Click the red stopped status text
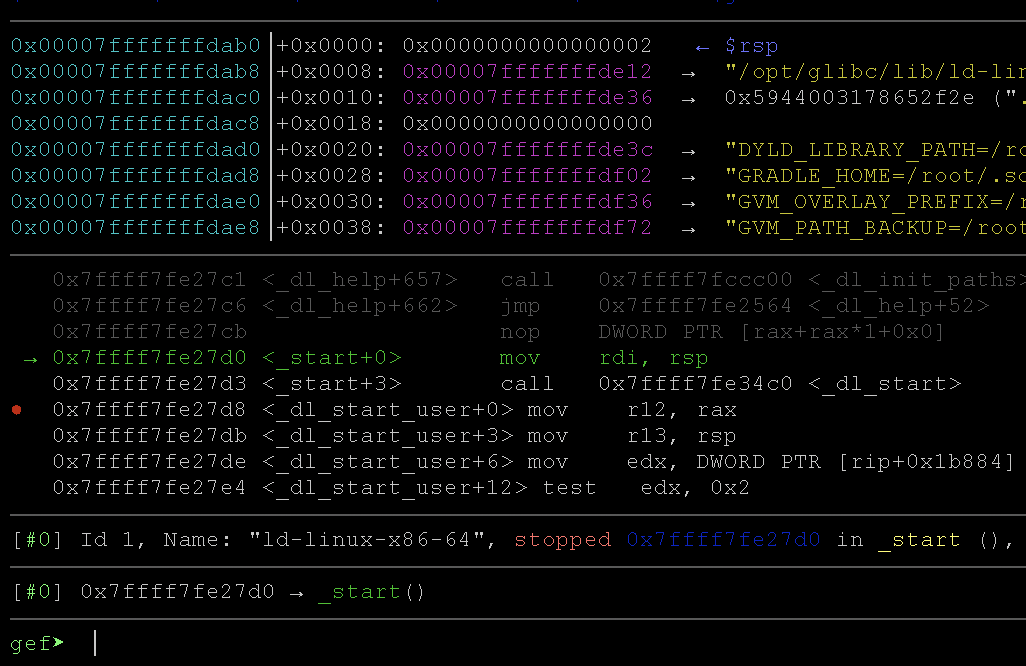Screen dimensions: 1026x666 coord(562,540)
